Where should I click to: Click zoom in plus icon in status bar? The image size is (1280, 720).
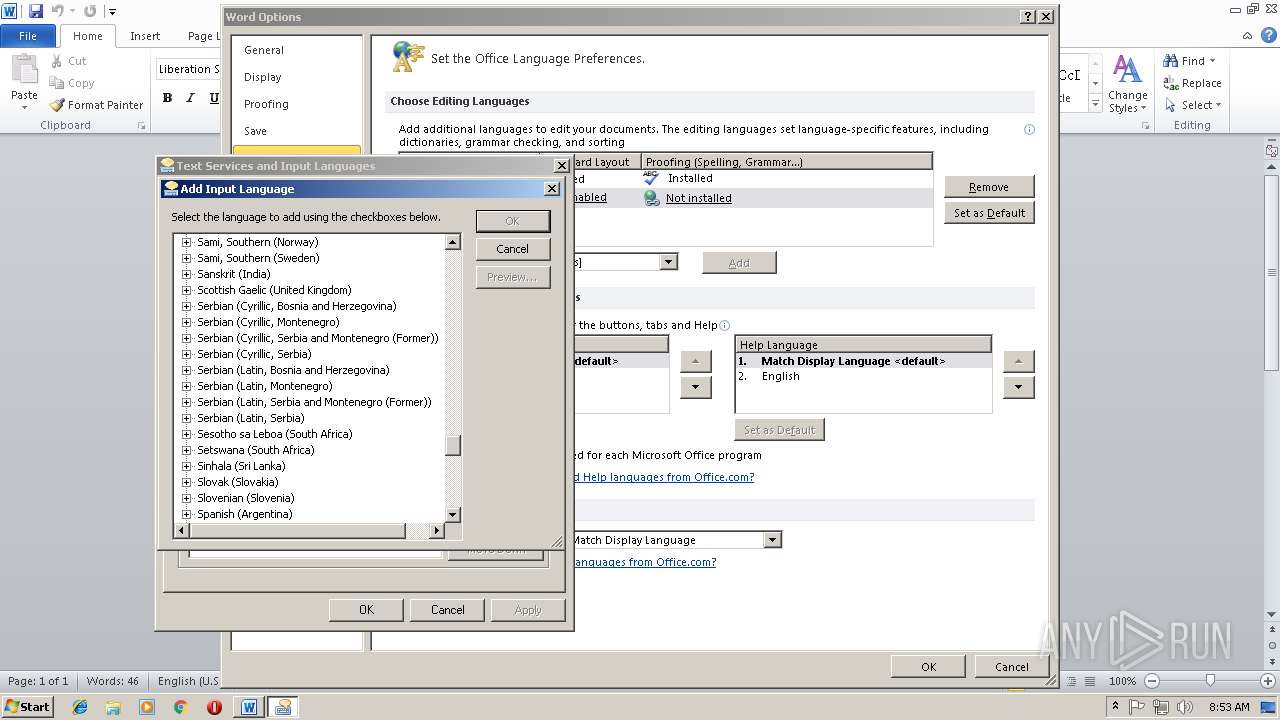(x=1270, y=681)
